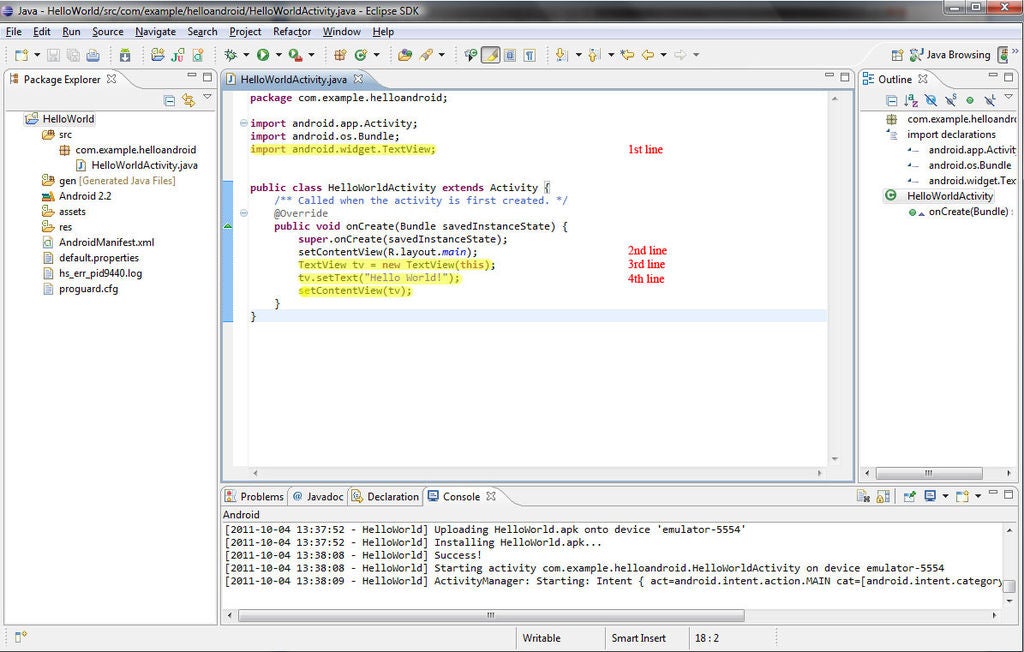Open Package Explorer view menu triangle

pos(207,98)
